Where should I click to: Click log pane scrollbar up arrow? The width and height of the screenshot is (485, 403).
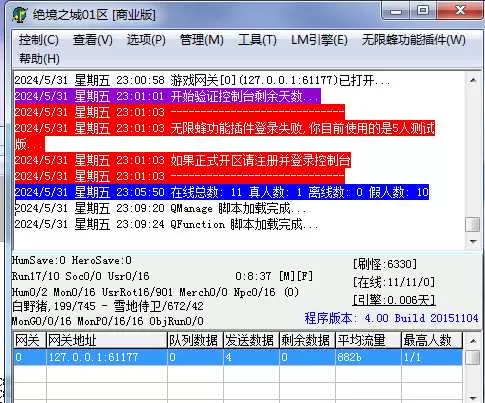point(472,80)
